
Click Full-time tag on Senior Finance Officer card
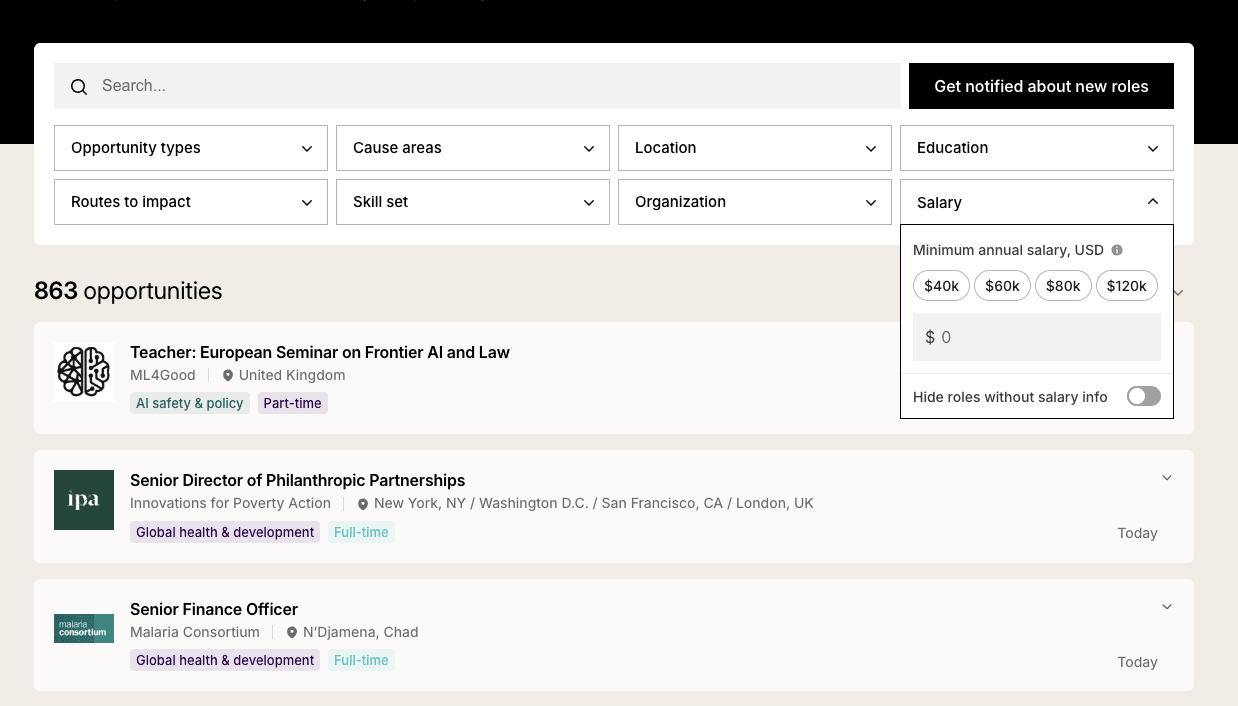tap(361, 660)
